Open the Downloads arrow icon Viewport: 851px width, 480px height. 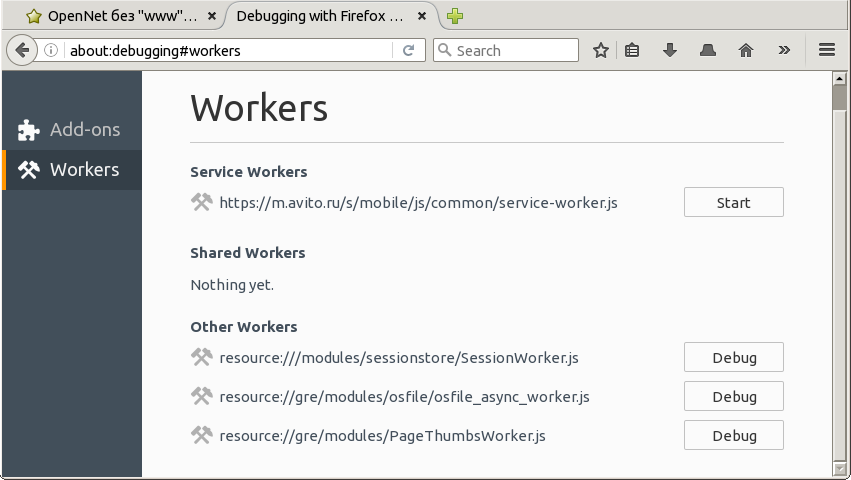tap(670, 50)
